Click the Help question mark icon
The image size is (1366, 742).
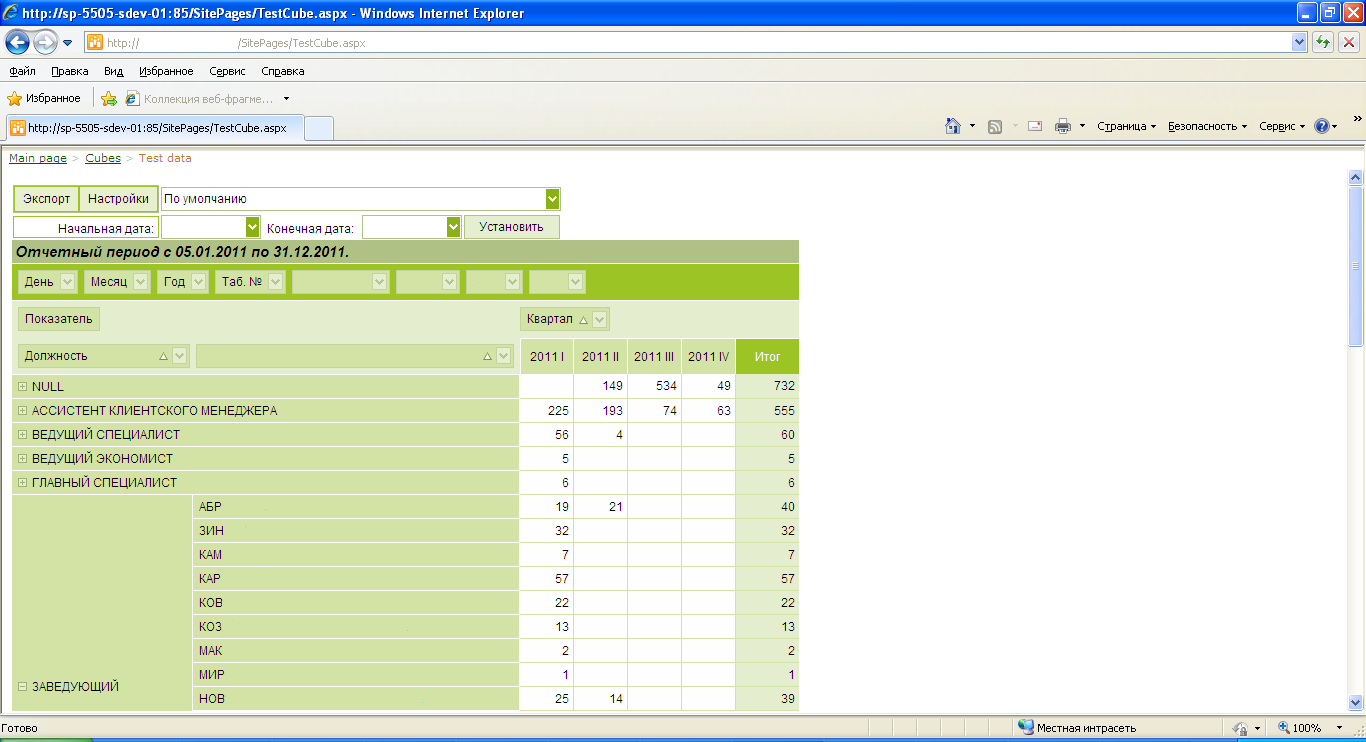(x=1321, y=126)
